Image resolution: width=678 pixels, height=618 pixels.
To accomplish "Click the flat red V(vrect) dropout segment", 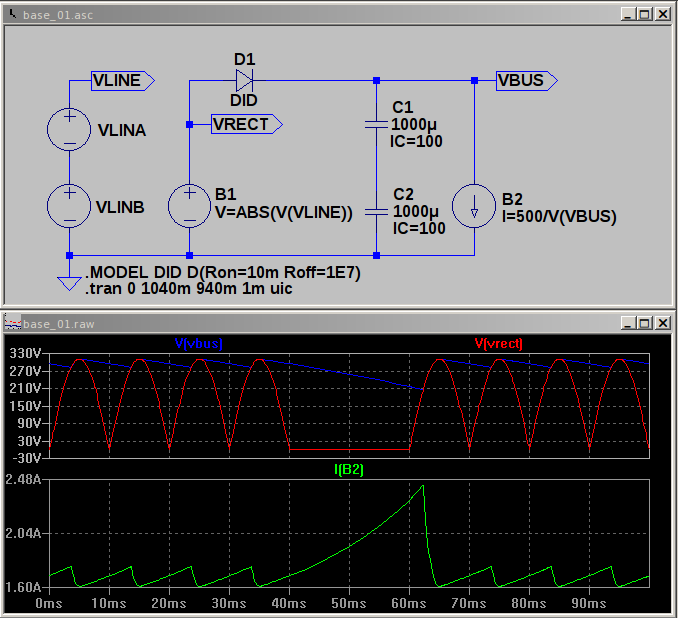I will (349, 450).
